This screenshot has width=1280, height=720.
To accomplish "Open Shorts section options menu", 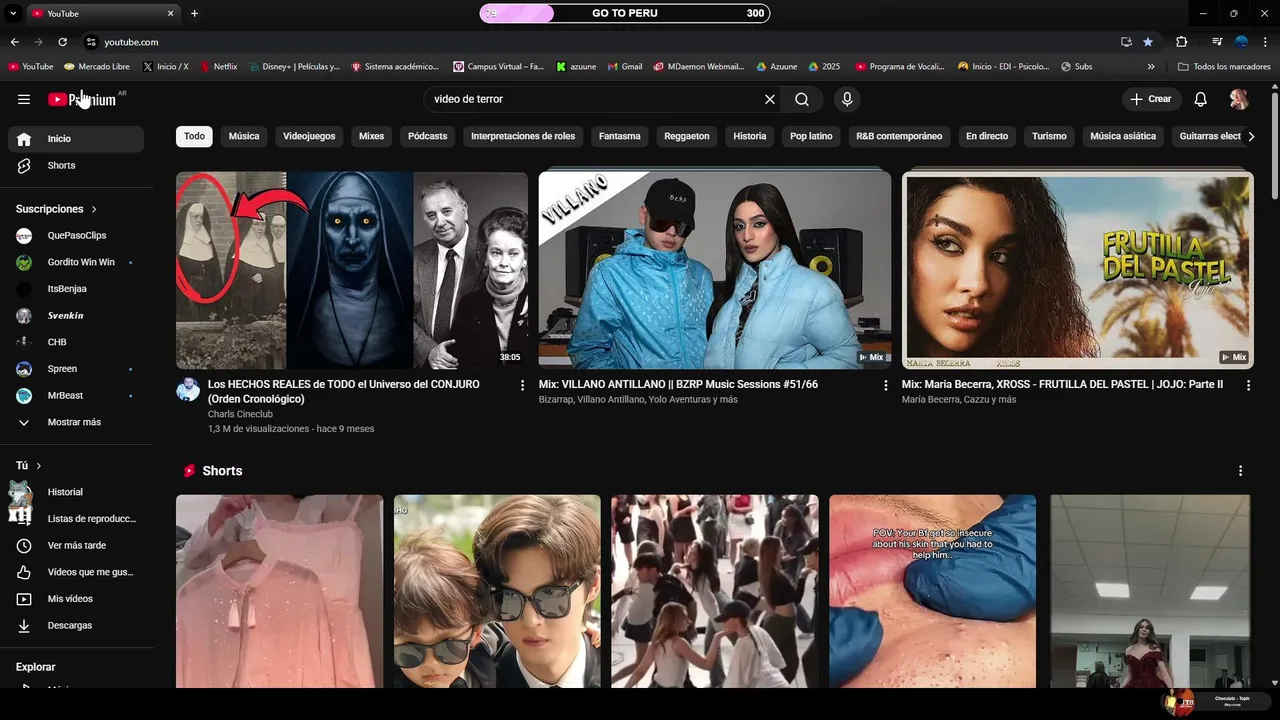I will point(1241,471).
